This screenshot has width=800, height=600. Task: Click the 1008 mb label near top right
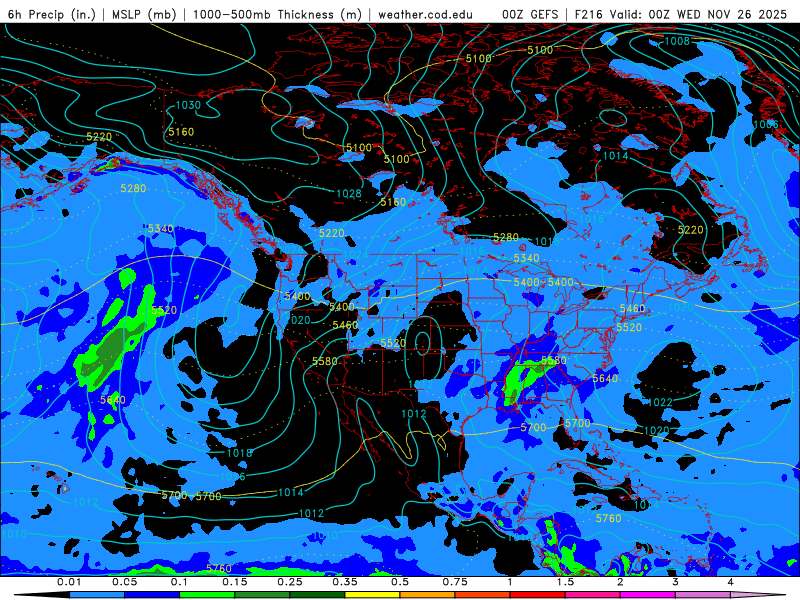[677, 41]
